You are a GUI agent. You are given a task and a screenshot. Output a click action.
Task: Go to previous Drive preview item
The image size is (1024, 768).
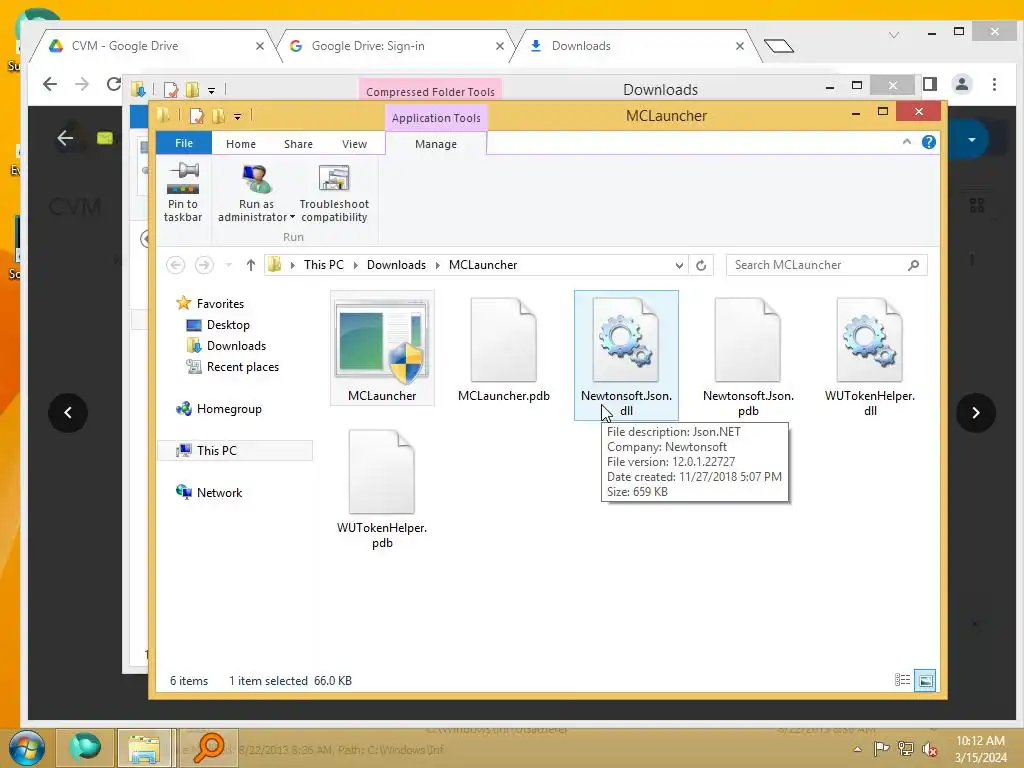[x=68, y=413]
